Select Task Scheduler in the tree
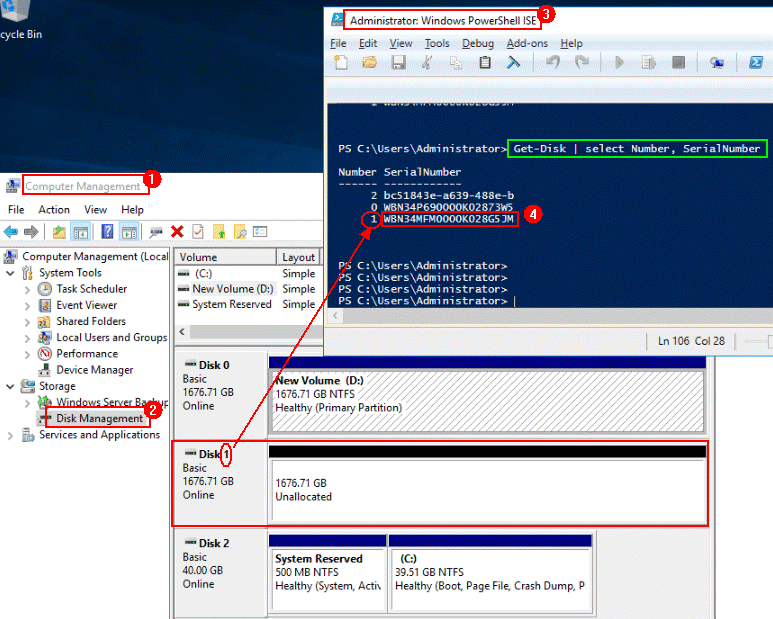The width and height of the screenshot is (773, 619). click(92, 289)
